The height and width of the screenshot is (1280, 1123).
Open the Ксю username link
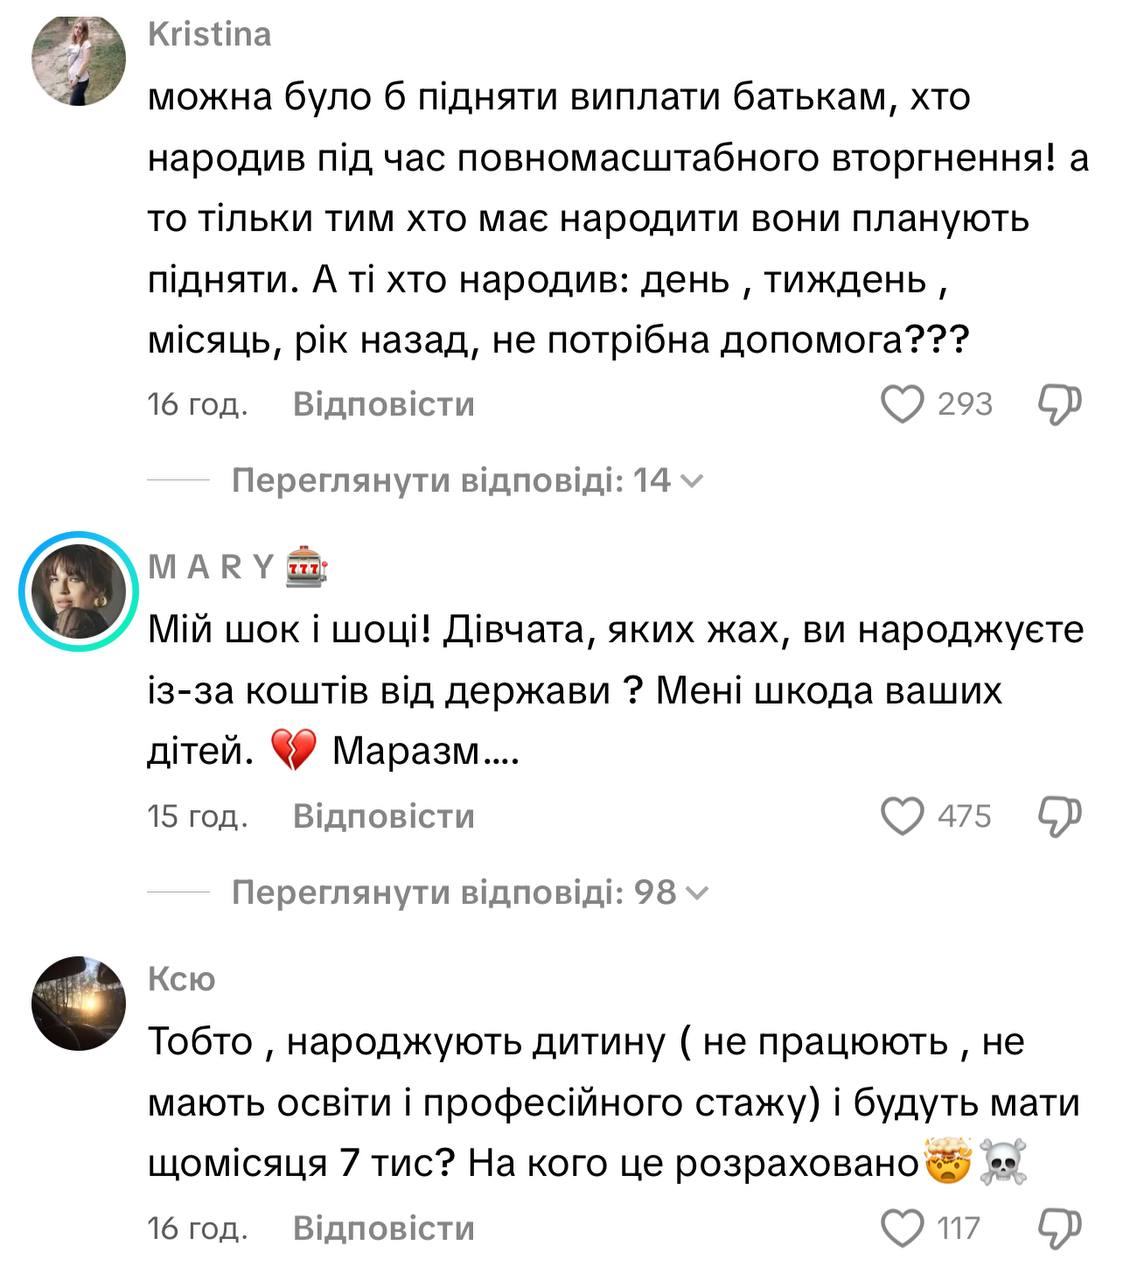(x=181, y=979)
